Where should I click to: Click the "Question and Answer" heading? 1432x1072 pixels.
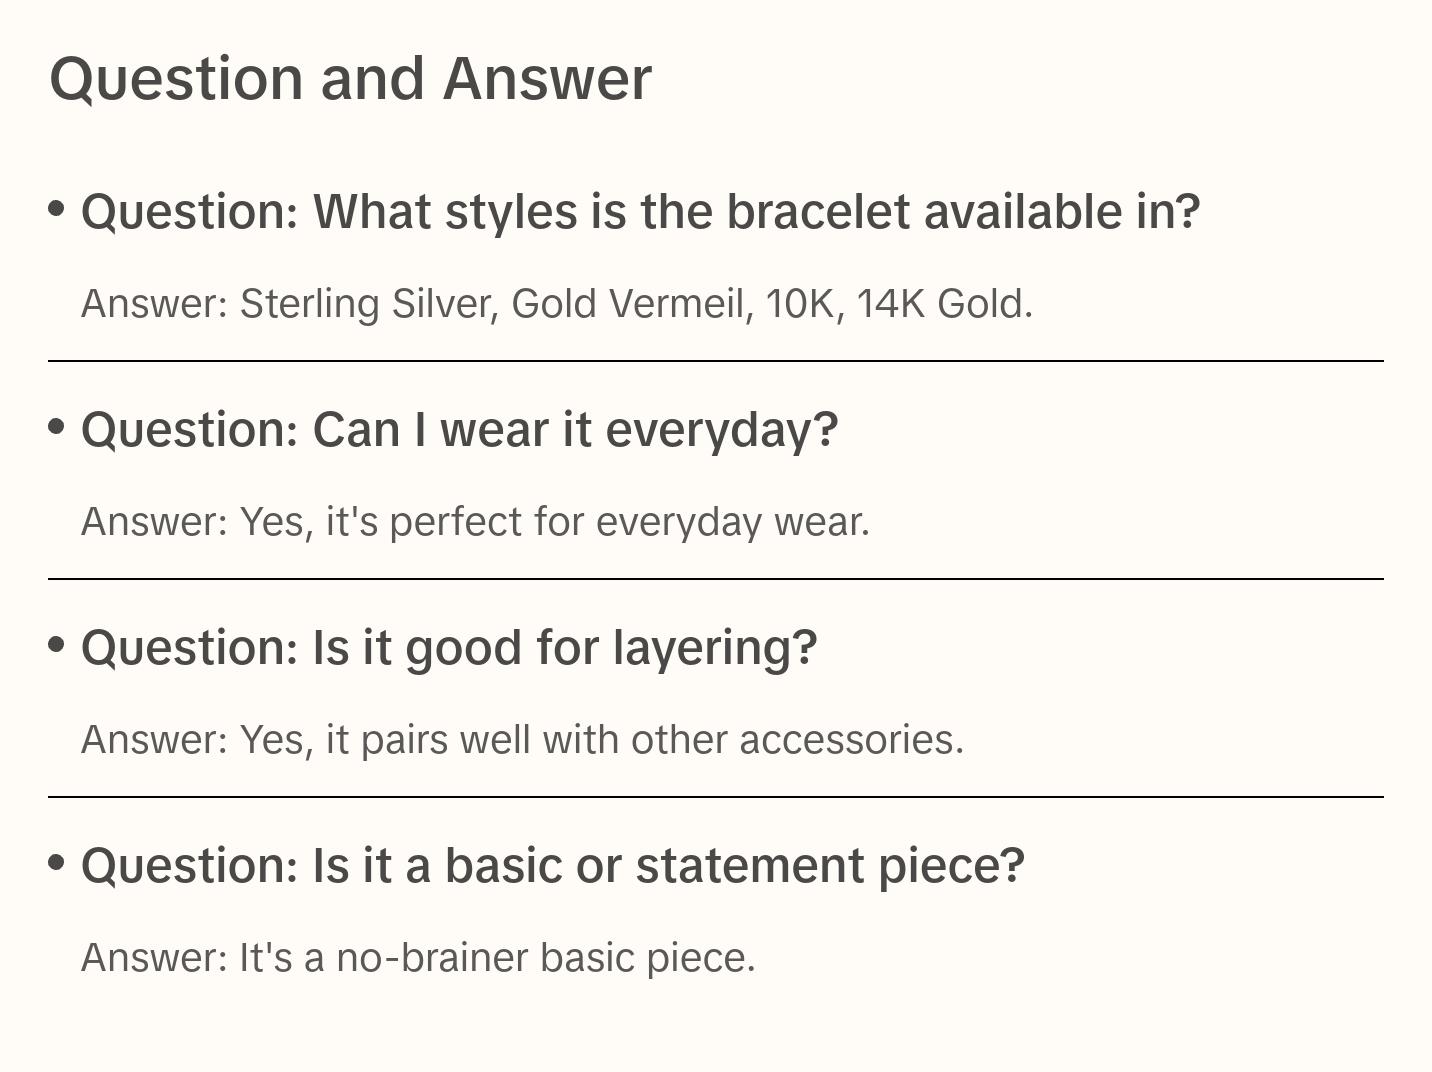pyautogui.click(x=350, y=79)
